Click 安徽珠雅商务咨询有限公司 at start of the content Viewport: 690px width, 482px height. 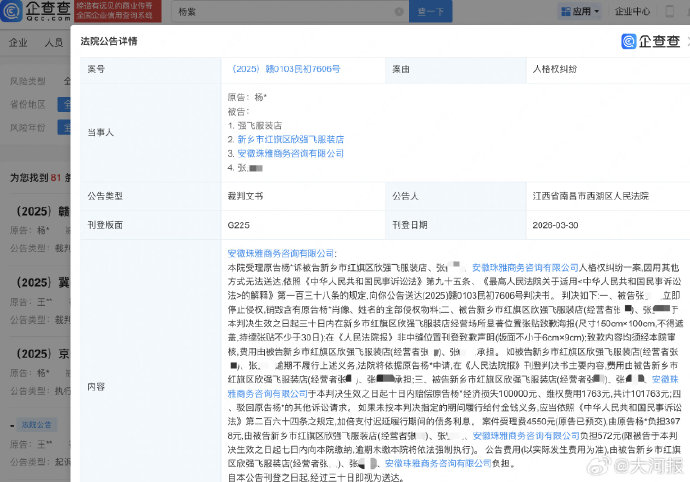click(283, 254)
